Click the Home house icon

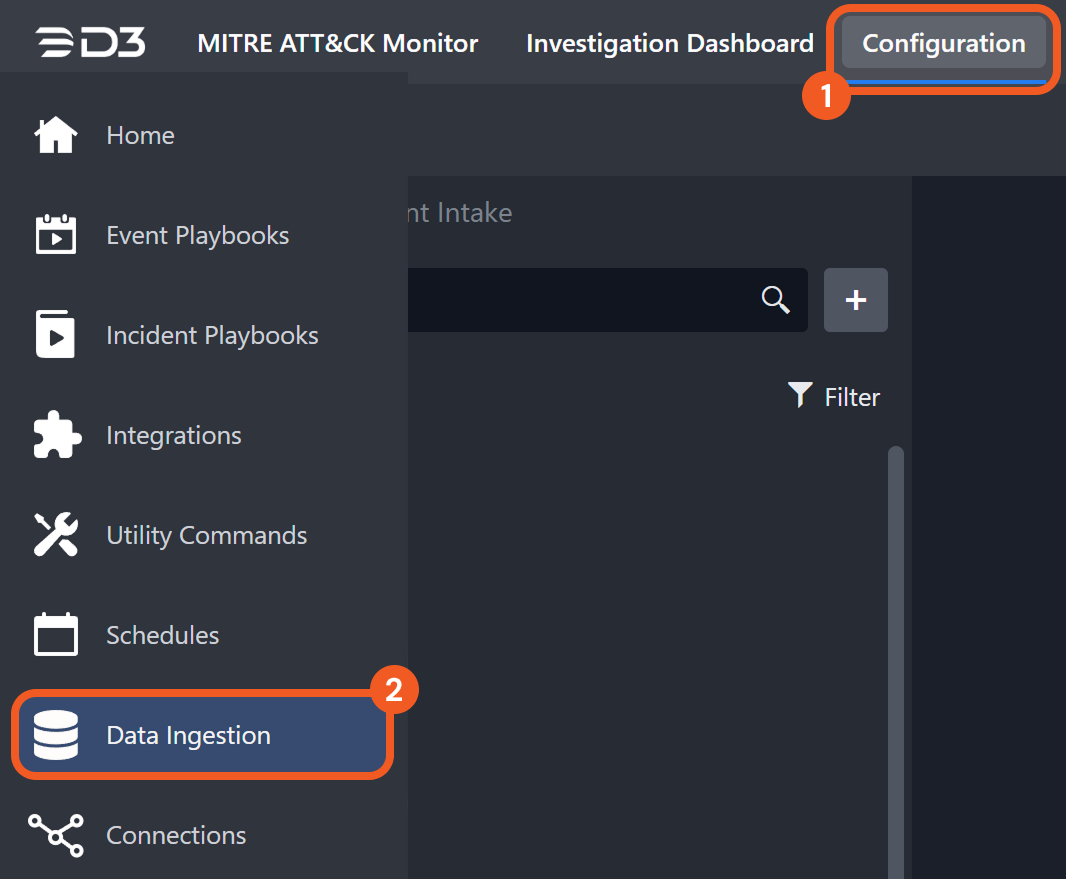56,135
